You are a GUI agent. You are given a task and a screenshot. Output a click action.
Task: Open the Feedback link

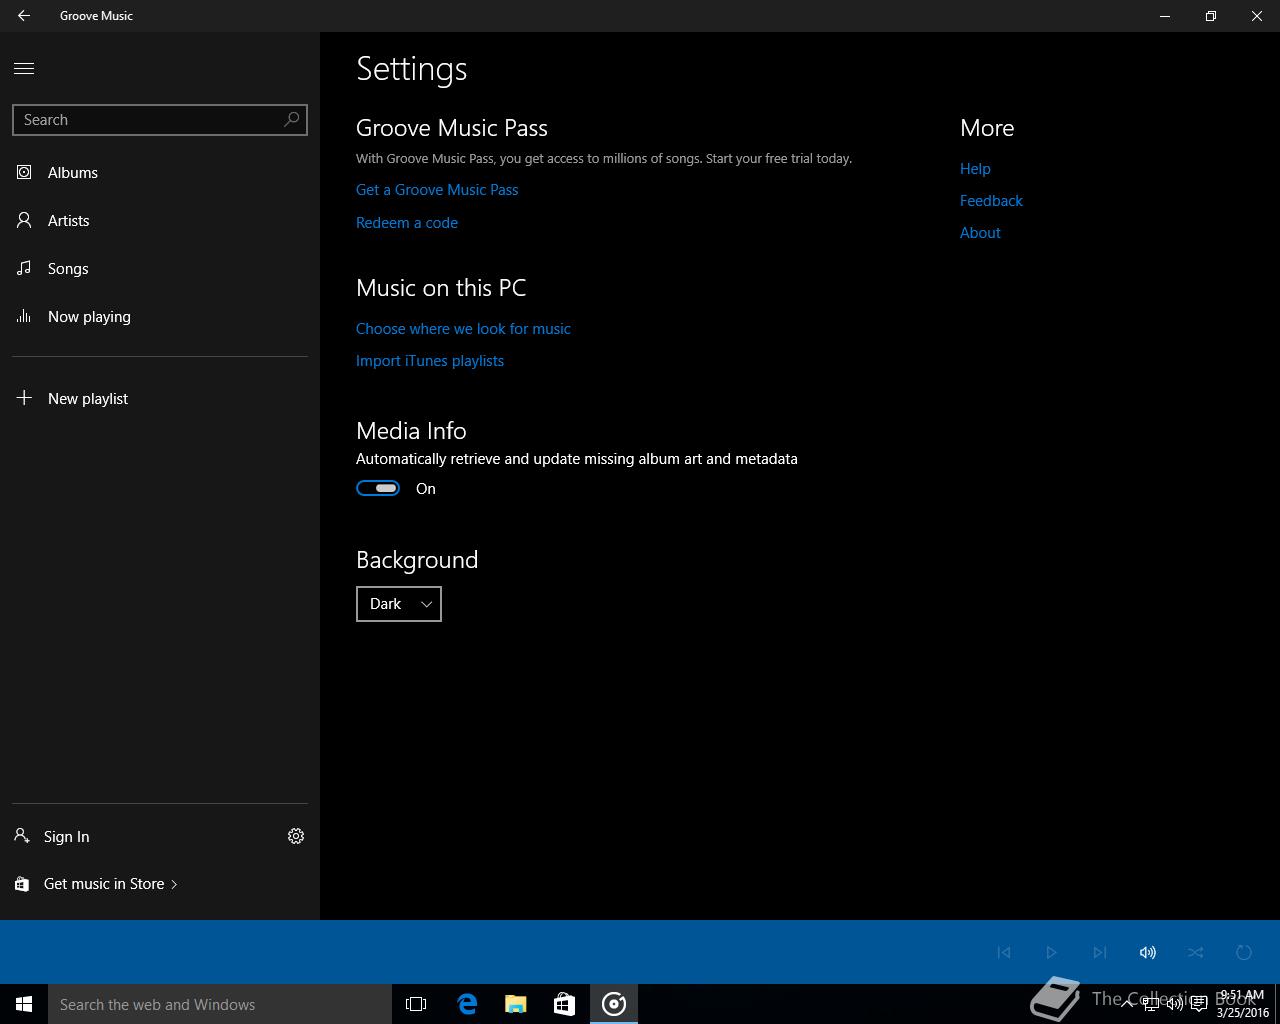[x=991, y=201]
